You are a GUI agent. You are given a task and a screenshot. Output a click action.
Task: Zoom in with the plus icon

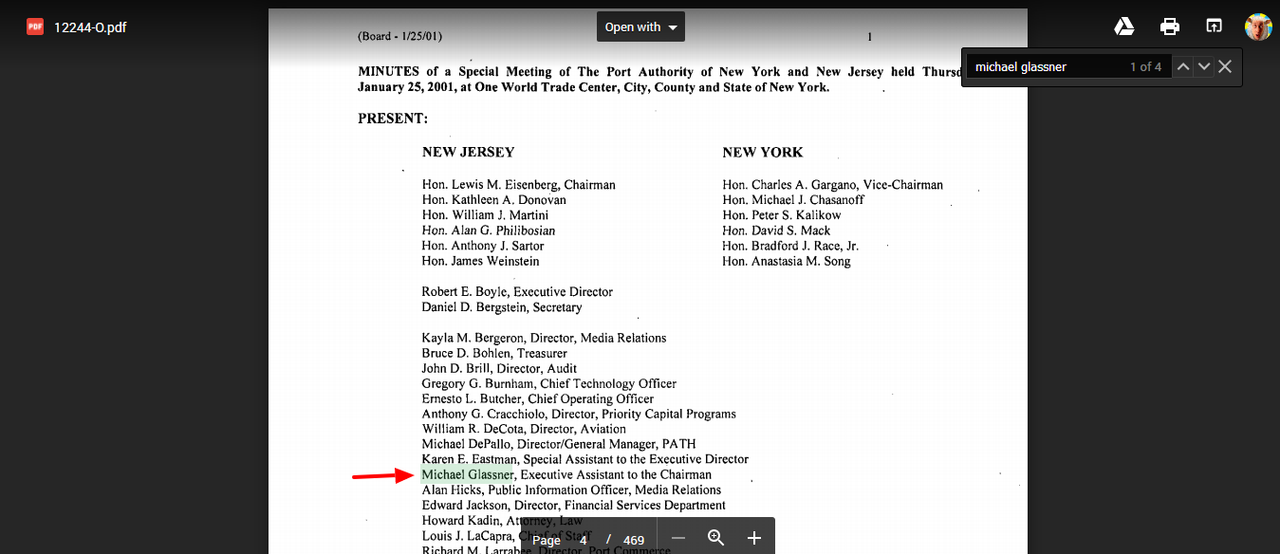[x=754, y=538]
